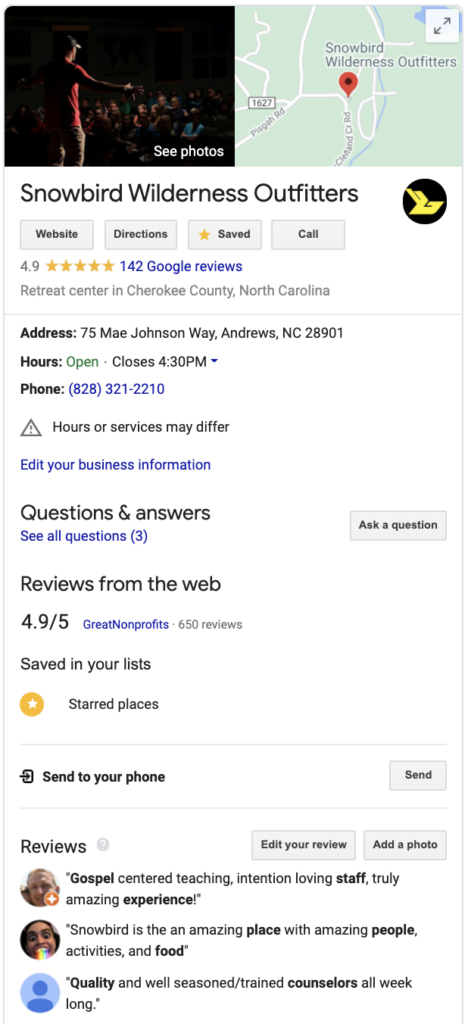Open the 142 Google reviews link
Screen dimensions: 468x1024
point(181,266)
